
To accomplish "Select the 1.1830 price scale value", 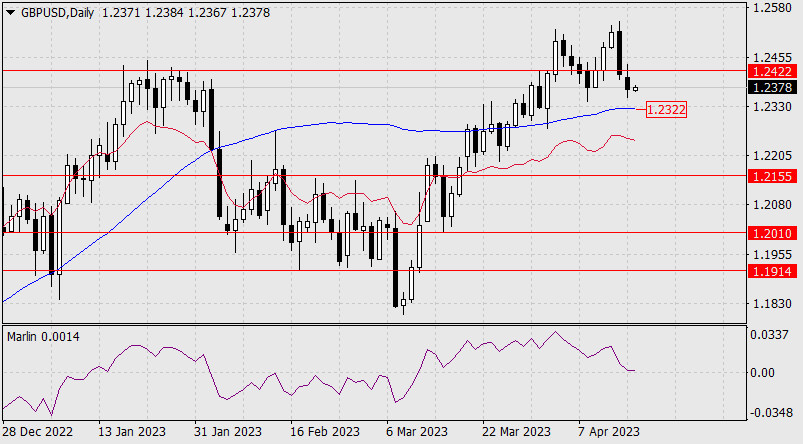I will tap(773, 303).
